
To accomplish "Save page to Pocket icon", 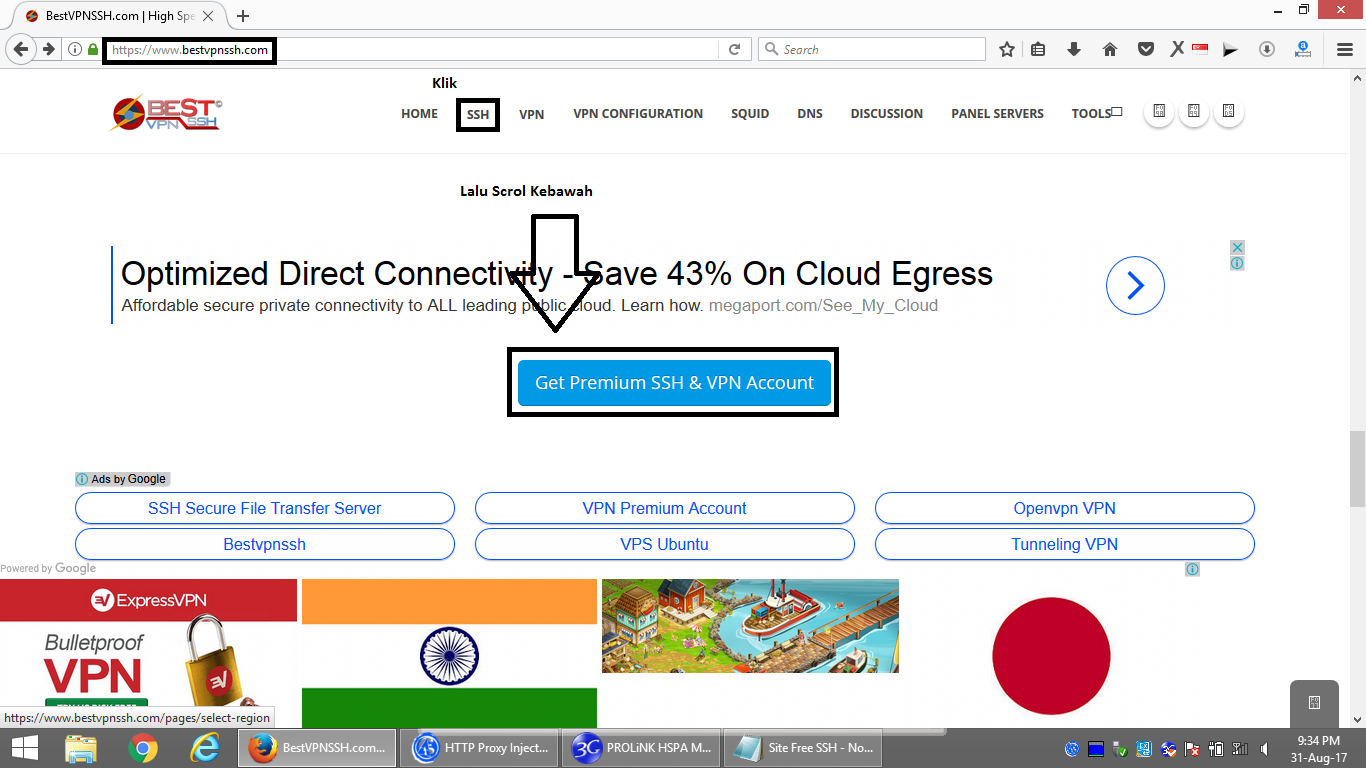I will click(x=1147, y=49).
